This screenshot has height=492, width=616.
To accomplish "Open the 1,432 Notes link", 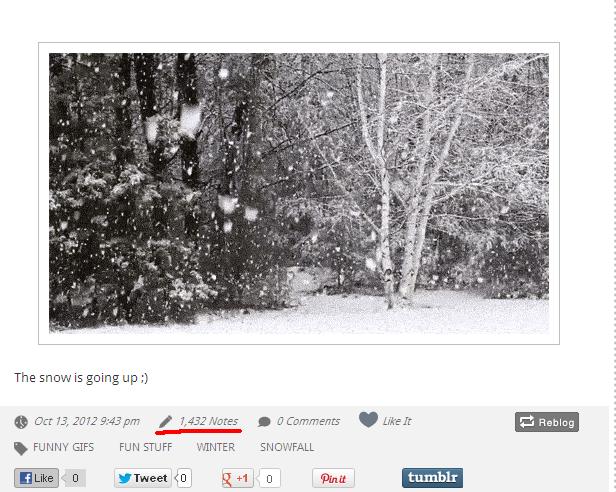I will [x=209, y=421].
